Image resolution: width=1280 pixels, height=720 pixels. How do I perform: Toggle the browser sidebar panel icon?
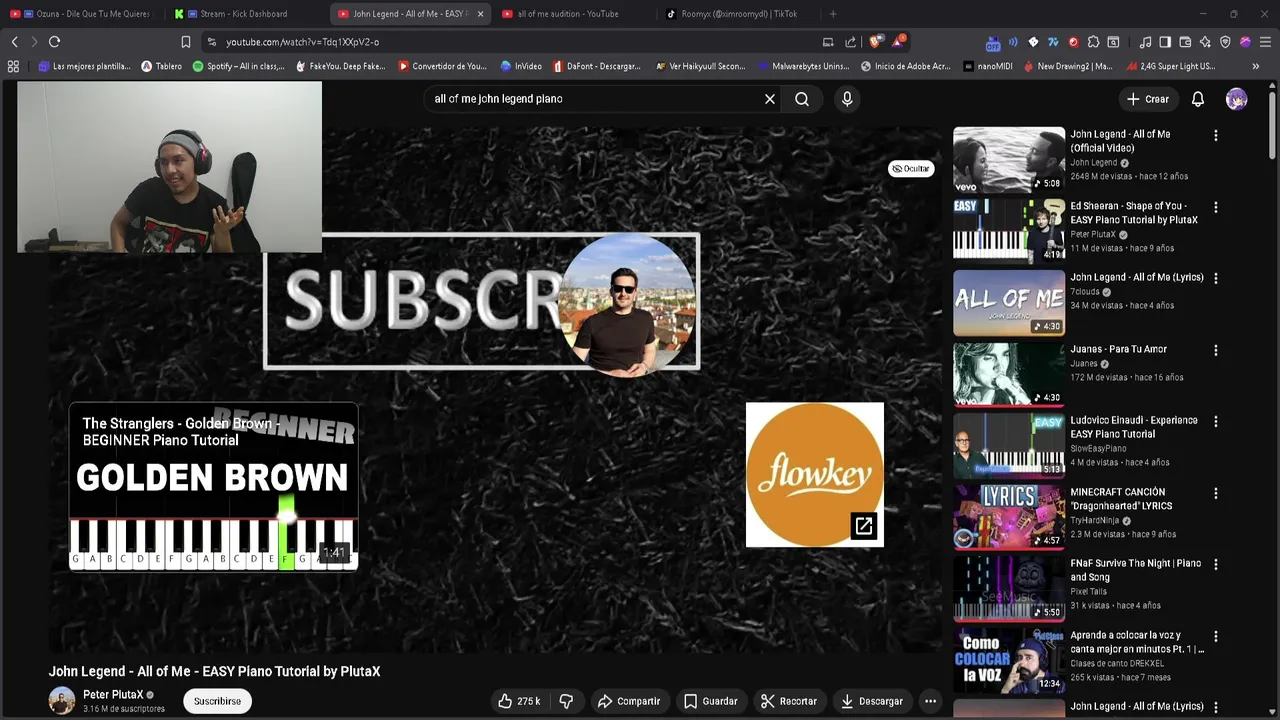click(x=1165, y=42)
